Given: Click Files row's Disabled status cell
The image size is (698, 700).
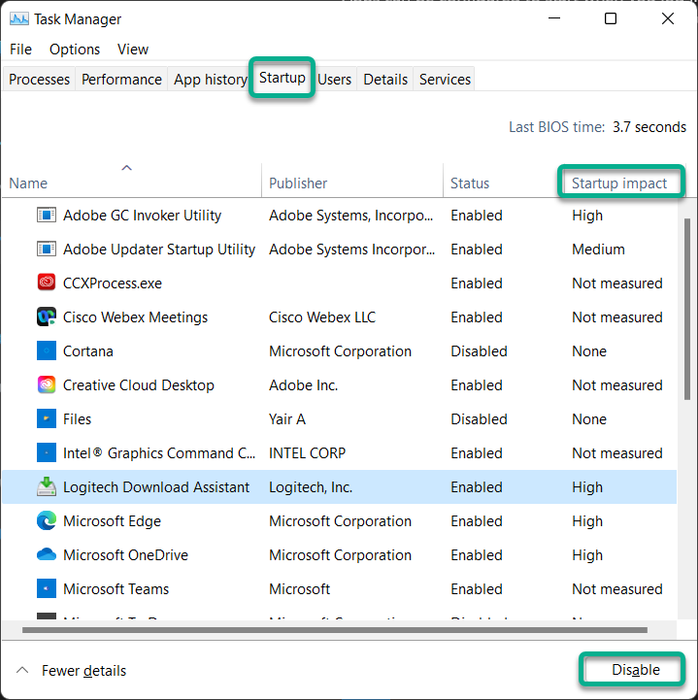Looking at the screenshot, I should tap(479, 419).
